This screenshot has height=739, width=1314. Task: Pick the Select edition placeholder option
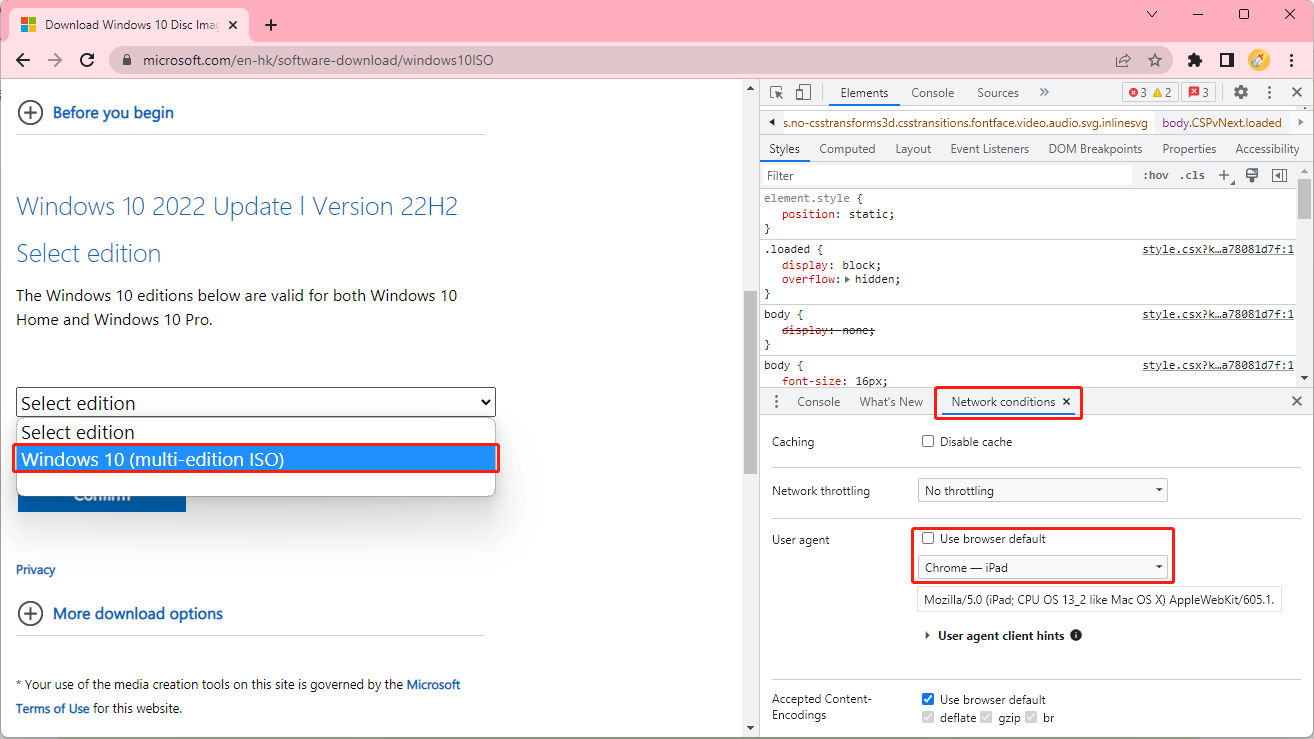pyautogui.click(x=256, y=433)
